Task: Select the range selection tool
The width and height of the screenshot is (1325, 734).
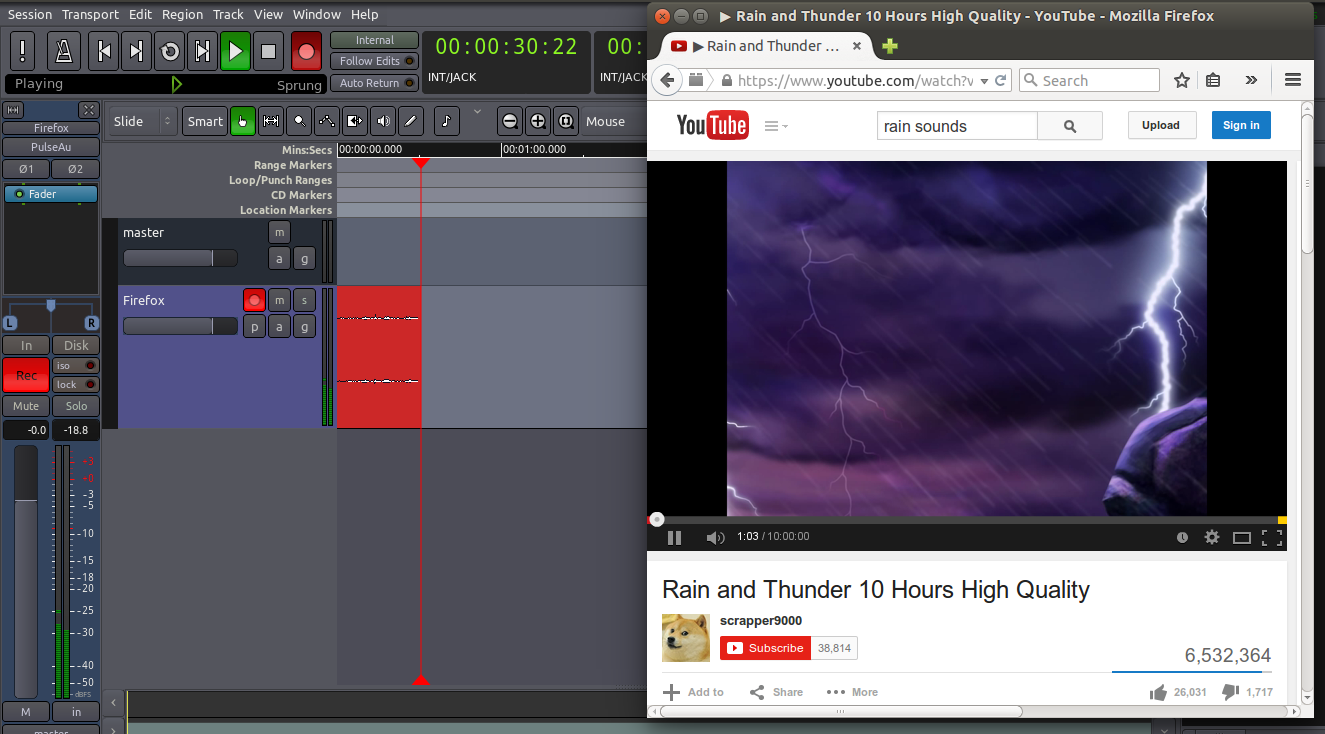Action: 271,121
